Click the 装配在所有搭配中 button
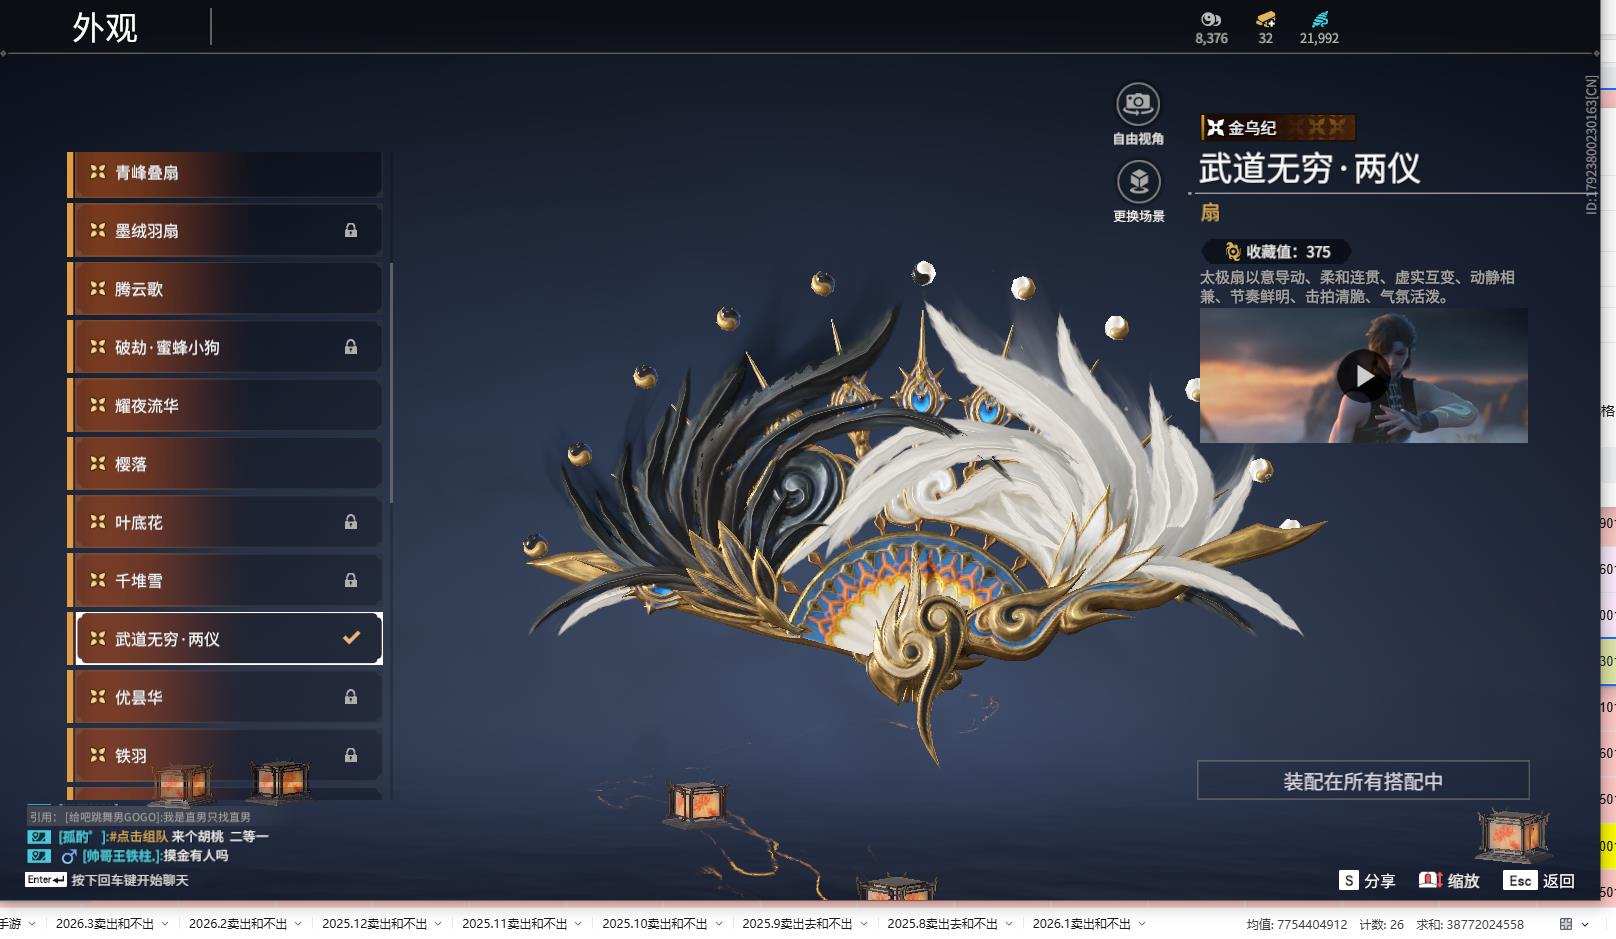Image resolution: width=1616 pixels, height=939 pixels. (1363, 783)
